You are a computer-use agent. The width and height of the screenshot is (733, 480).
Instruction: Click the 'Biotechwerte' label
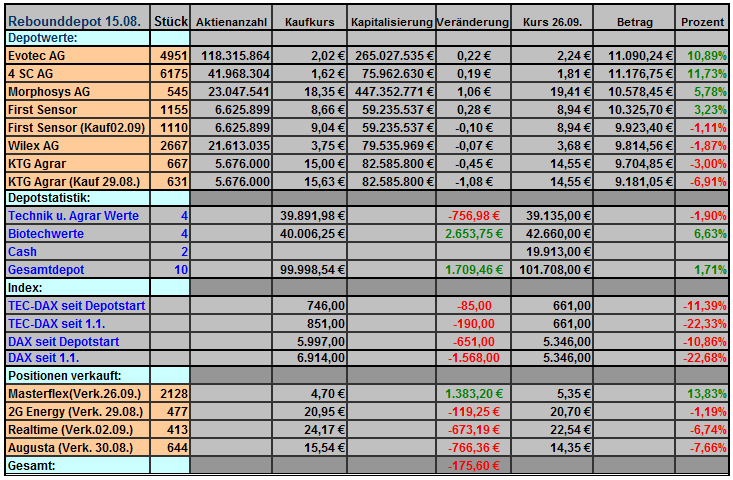tap(46, 234)
